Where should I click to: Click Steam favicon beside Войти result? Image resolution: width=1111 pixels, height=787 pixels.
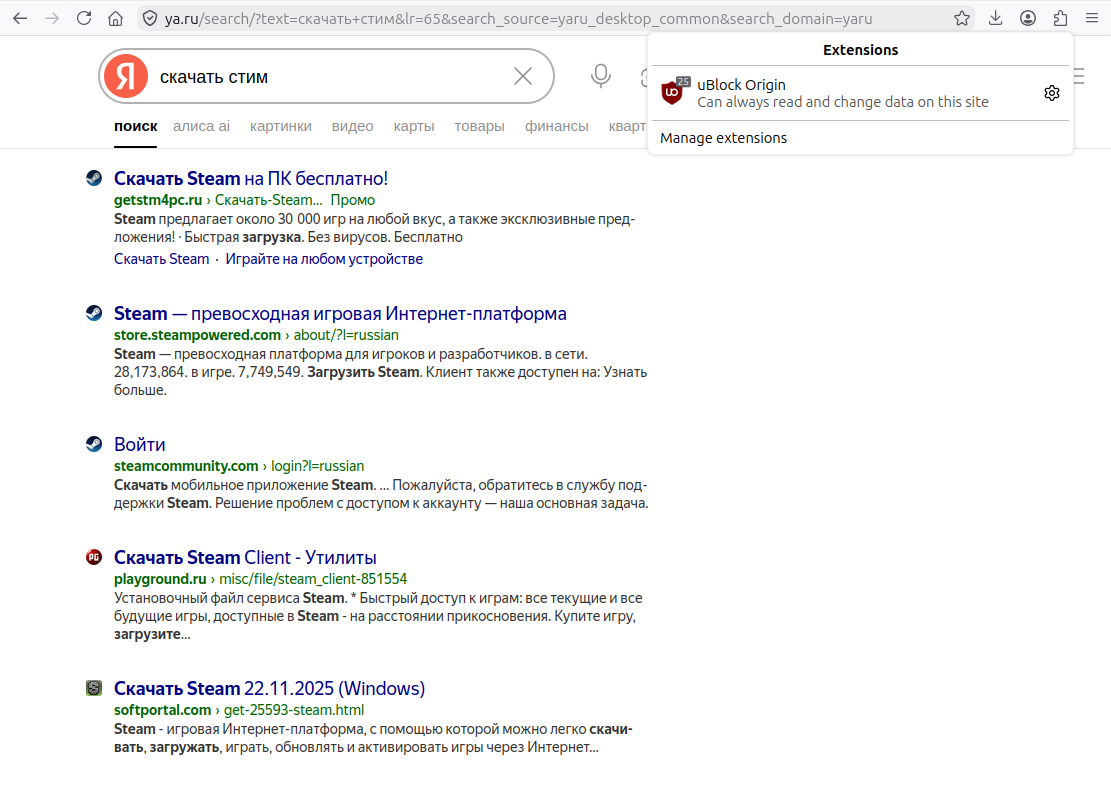pyautogui.click(x=94, y=443)
